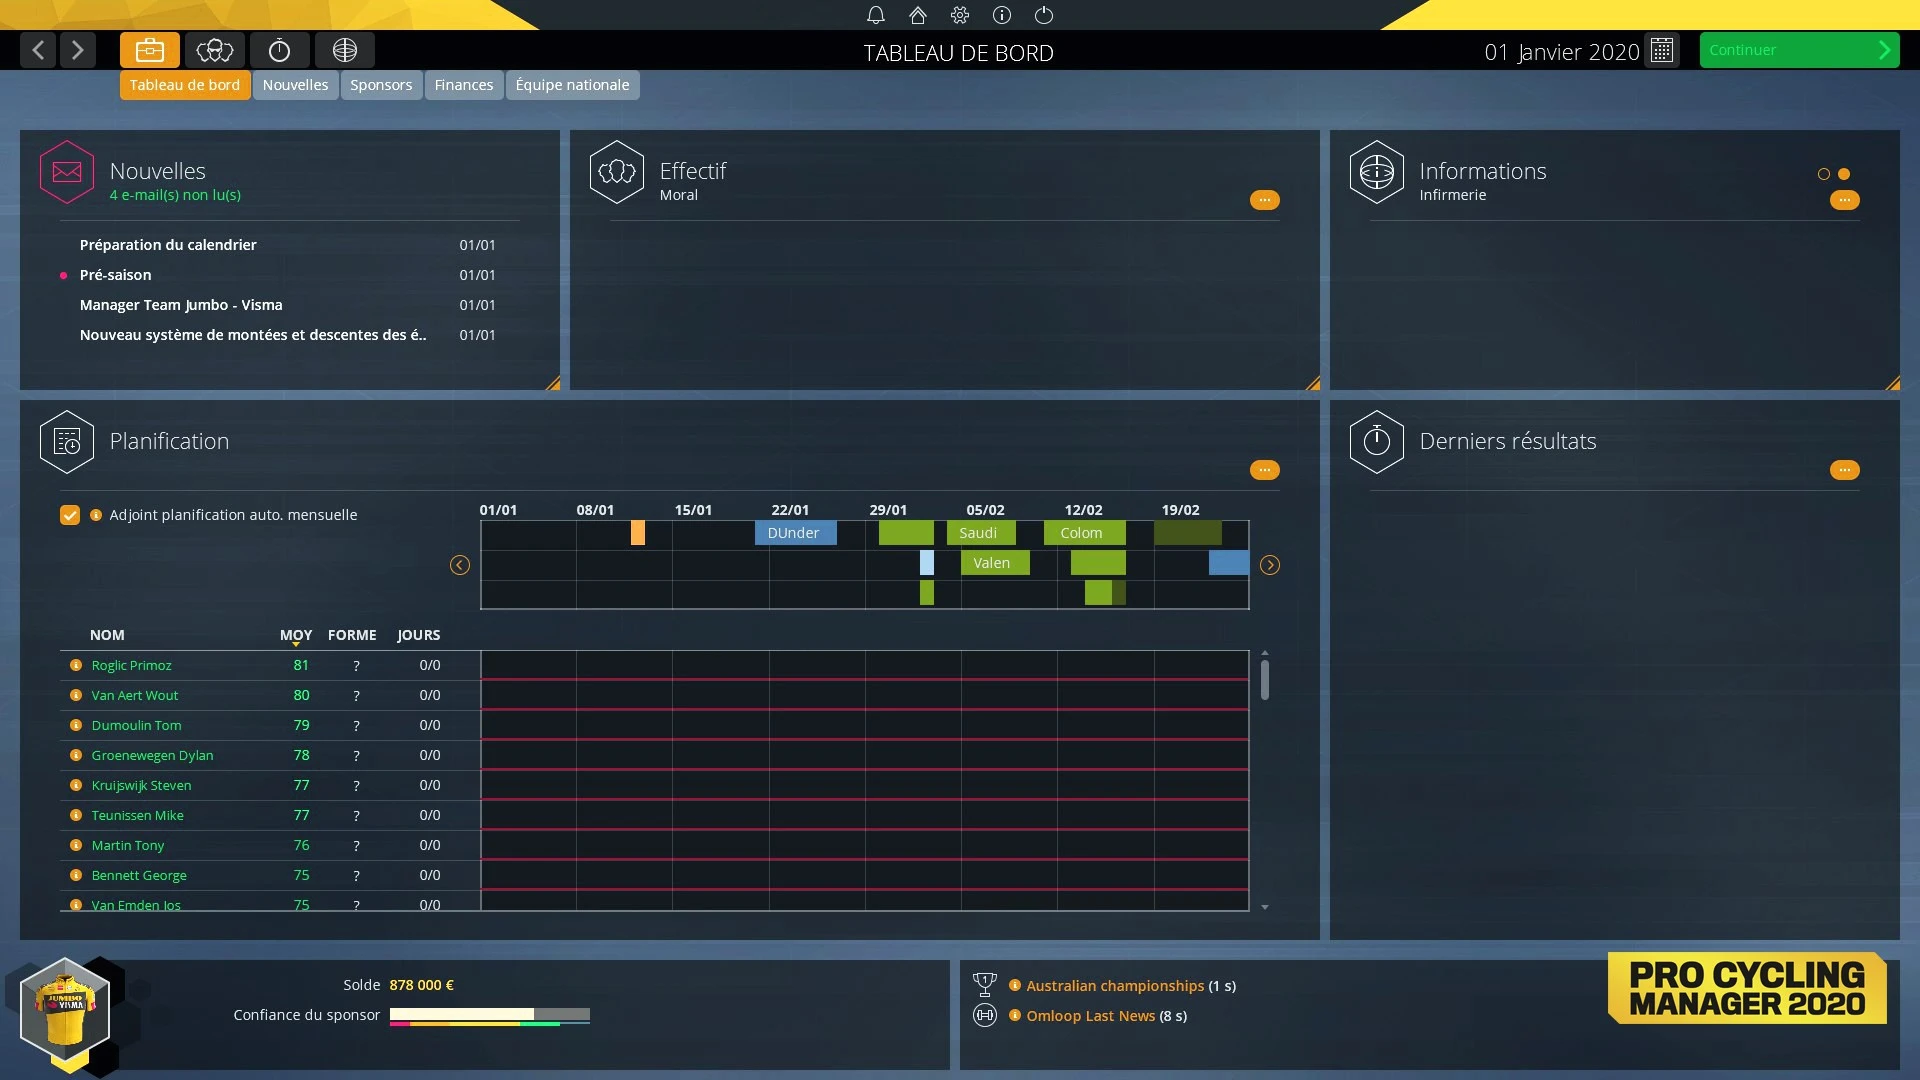
Task: Open the Effectif panel options button
Action: [x=1264, y=200]
